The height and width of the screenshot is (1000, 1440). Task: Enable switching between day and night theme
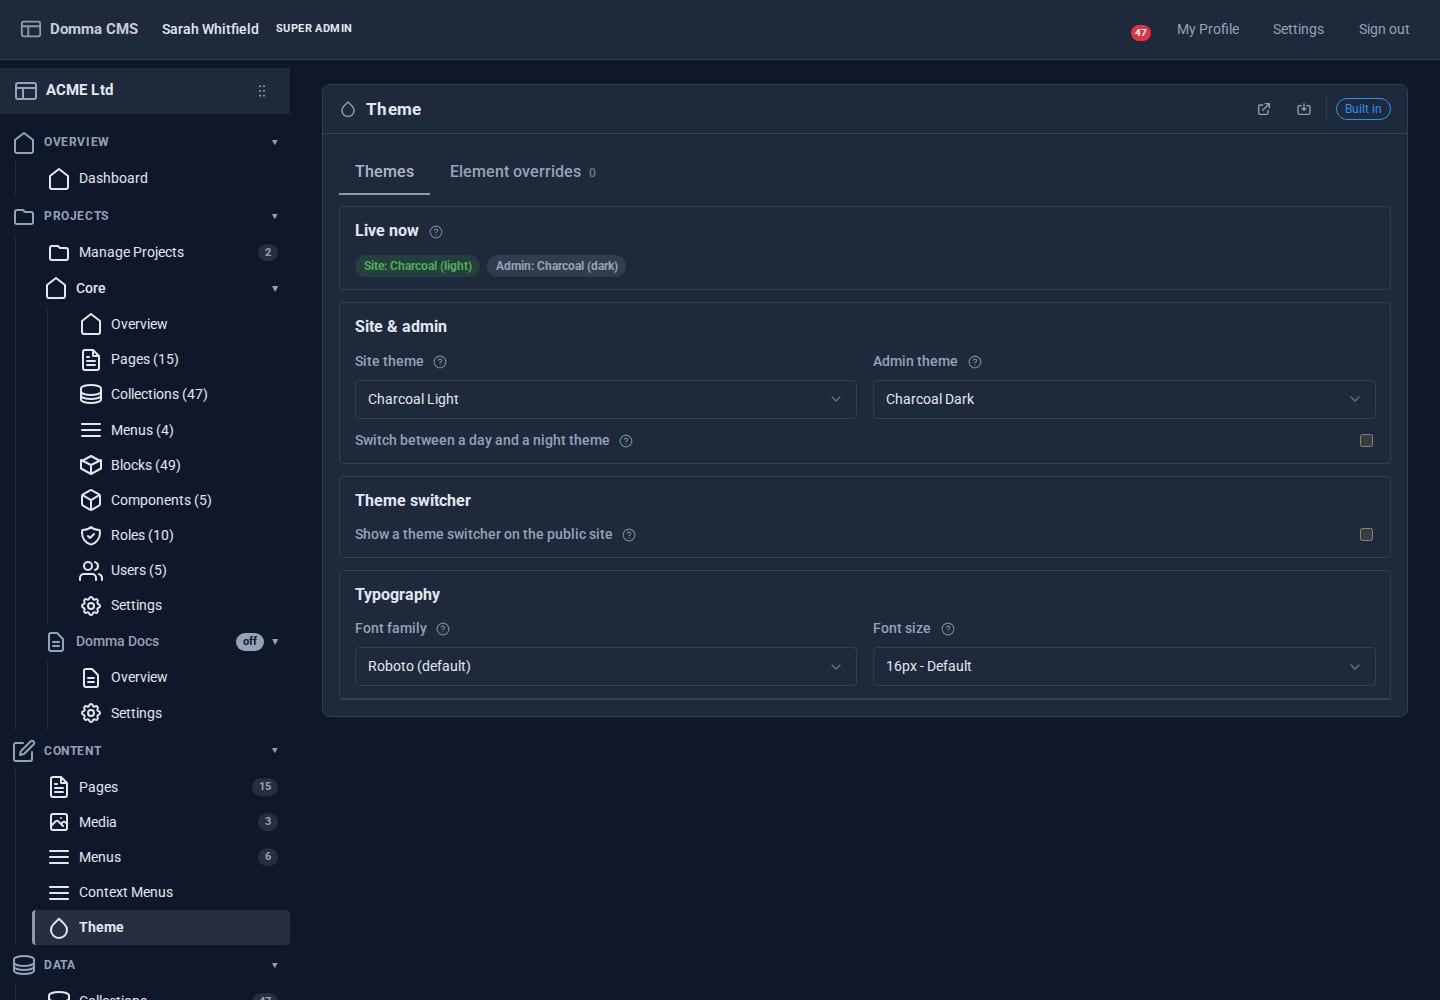tap(1366, 441)
